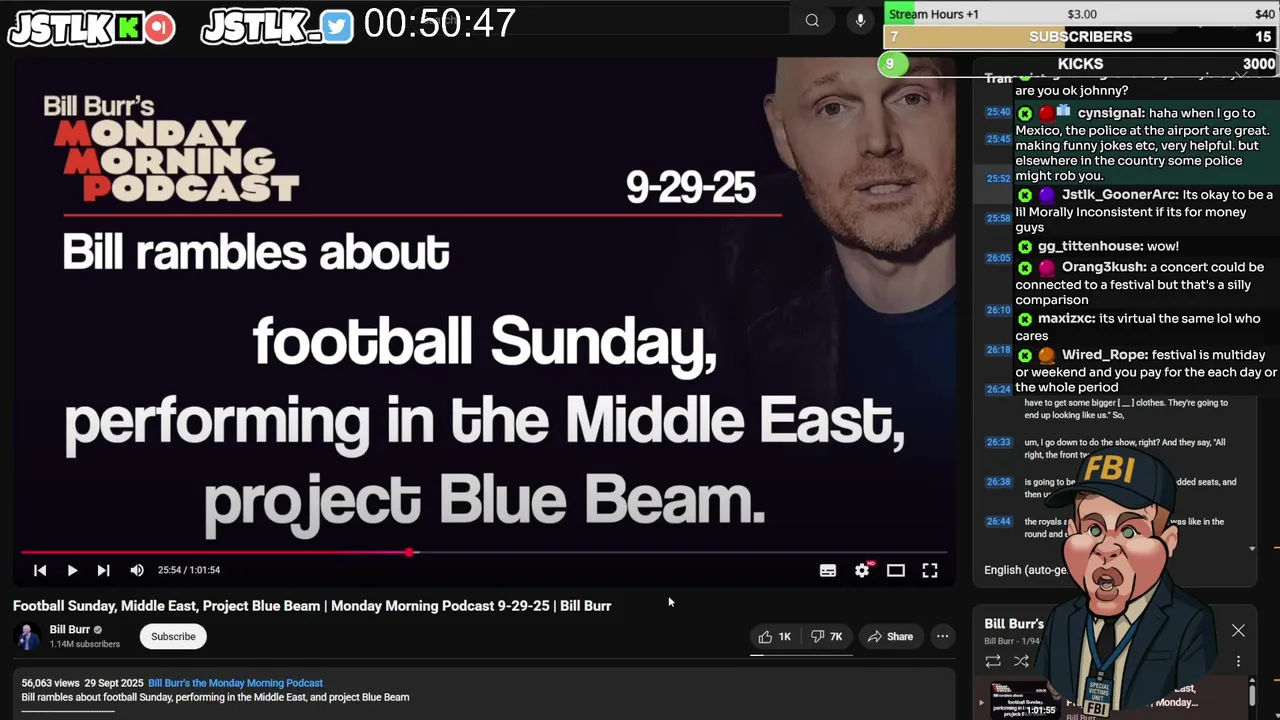Click the Twitter bird logo in overlay
The height and width of the screenshot is (720, 1280).
click(x=337, y=27)
